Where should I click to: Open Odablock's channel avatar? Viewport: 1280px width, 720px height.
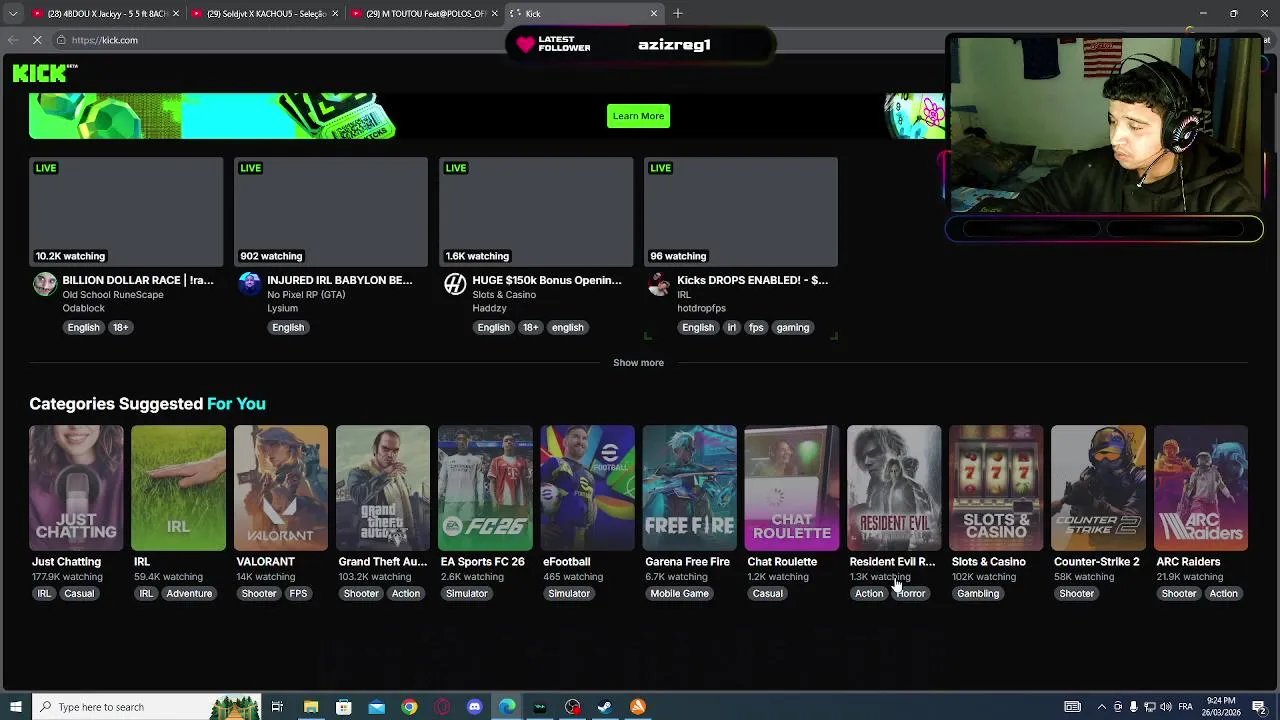[x=45, y=284]
